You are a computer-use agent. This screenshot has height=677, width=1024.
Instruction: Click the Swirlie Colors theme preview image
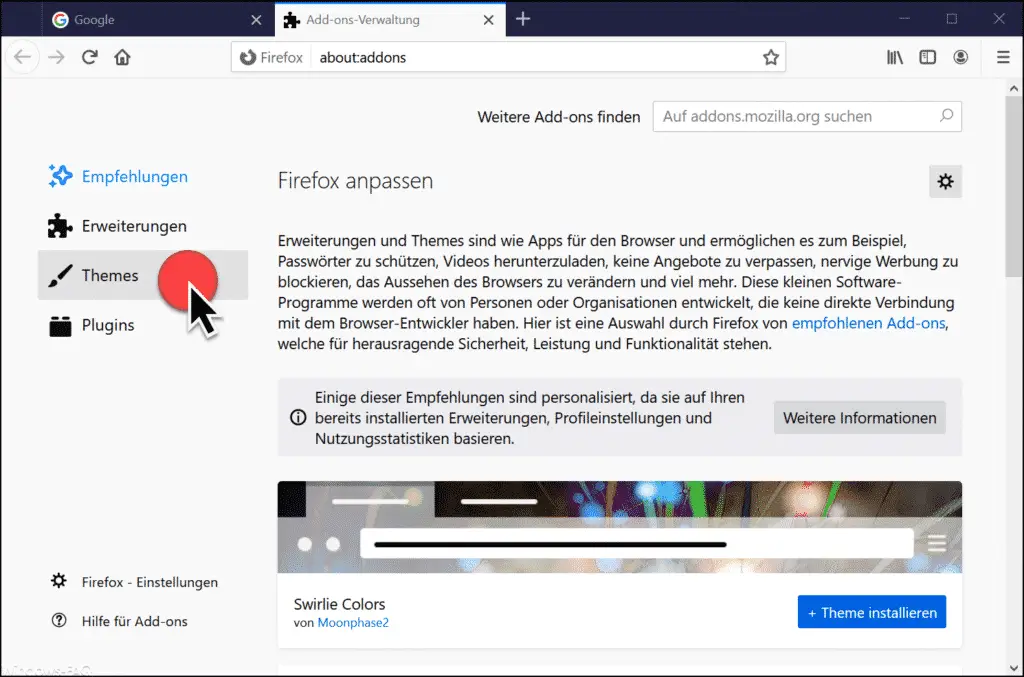[x=619, y=527]
